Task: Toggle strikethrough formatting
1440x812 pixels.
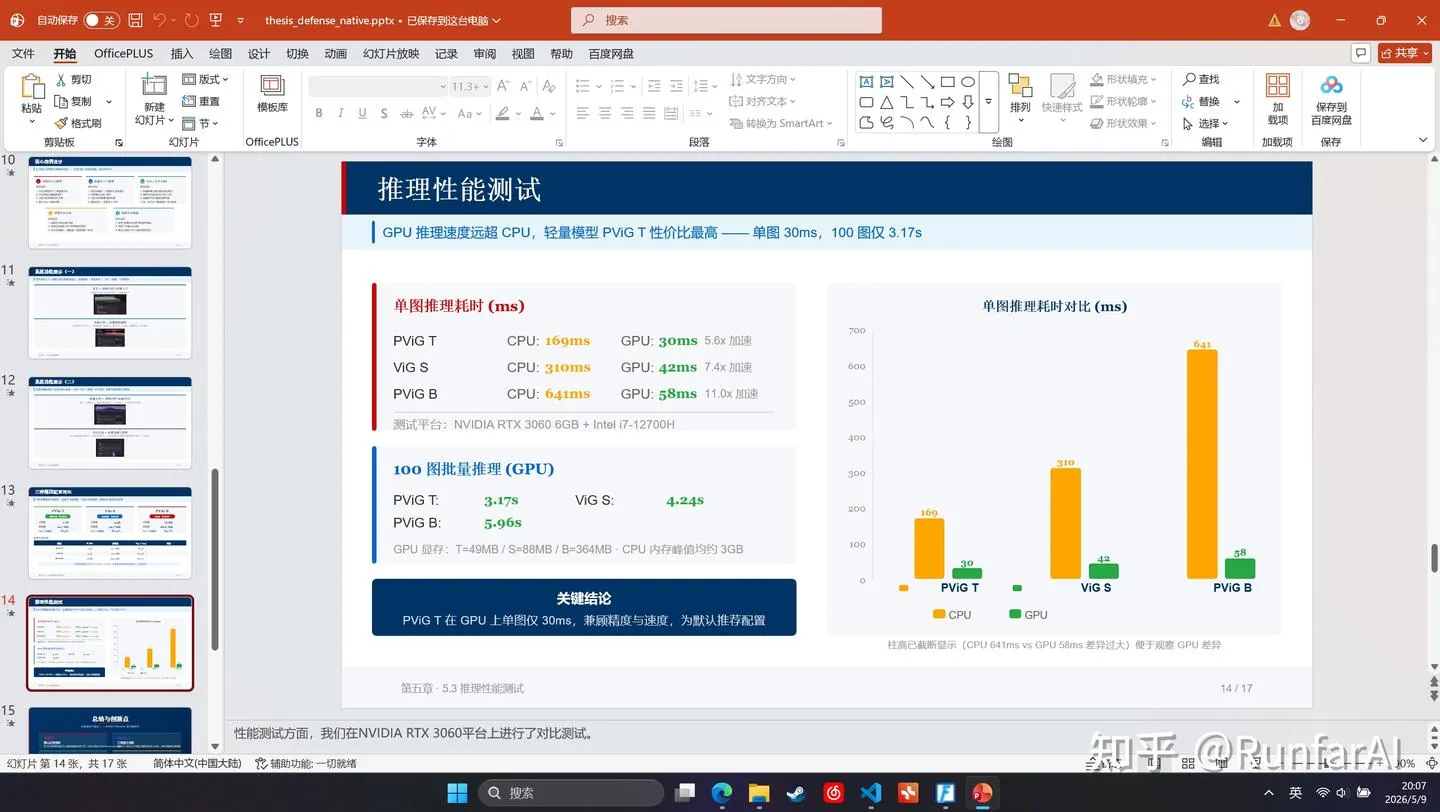Action: point(408,113)
